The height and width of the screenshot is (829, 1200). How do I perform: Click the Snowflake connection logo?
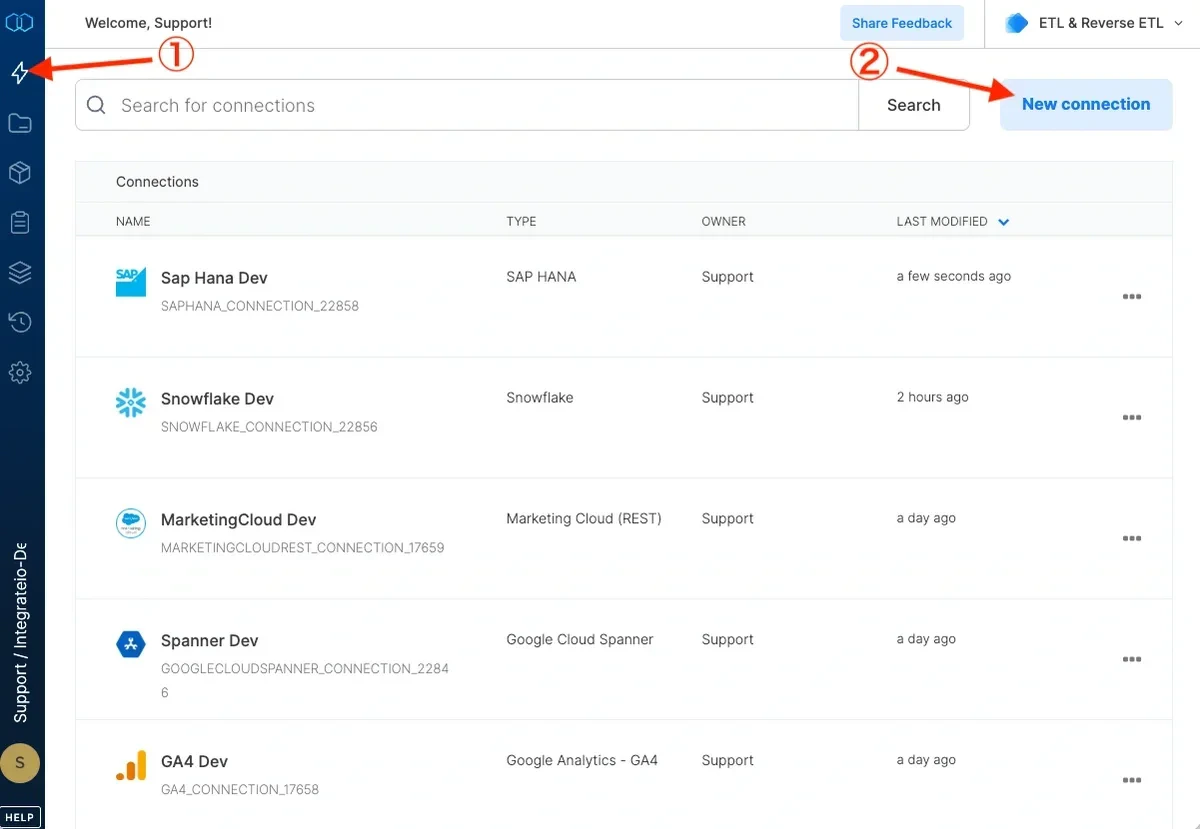tap(131, 403)
